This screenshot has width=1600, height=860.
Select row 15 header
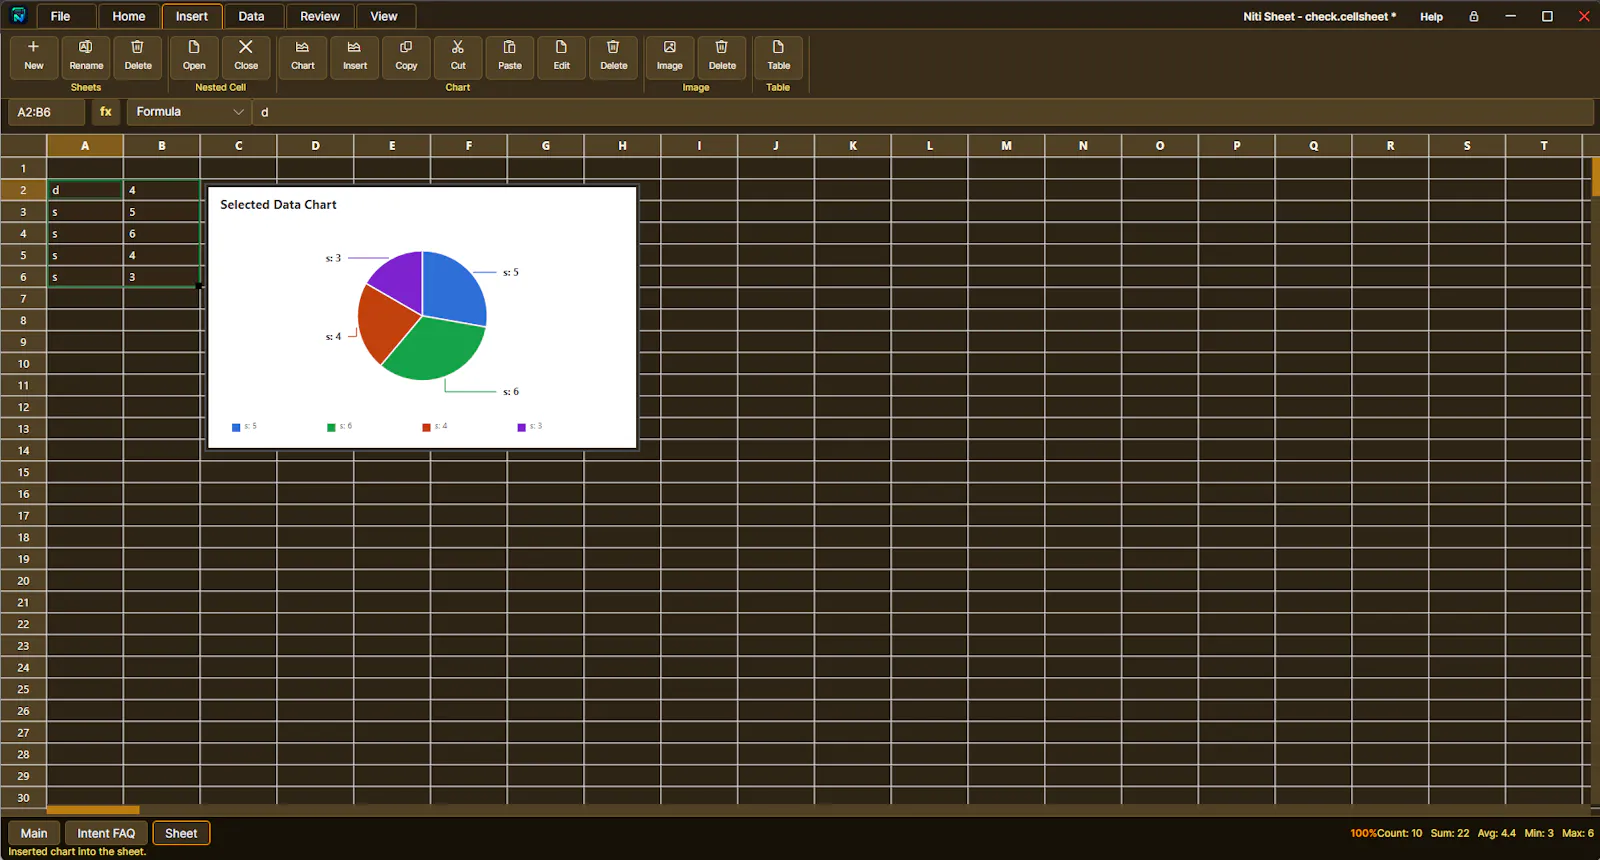coord(23,472)
